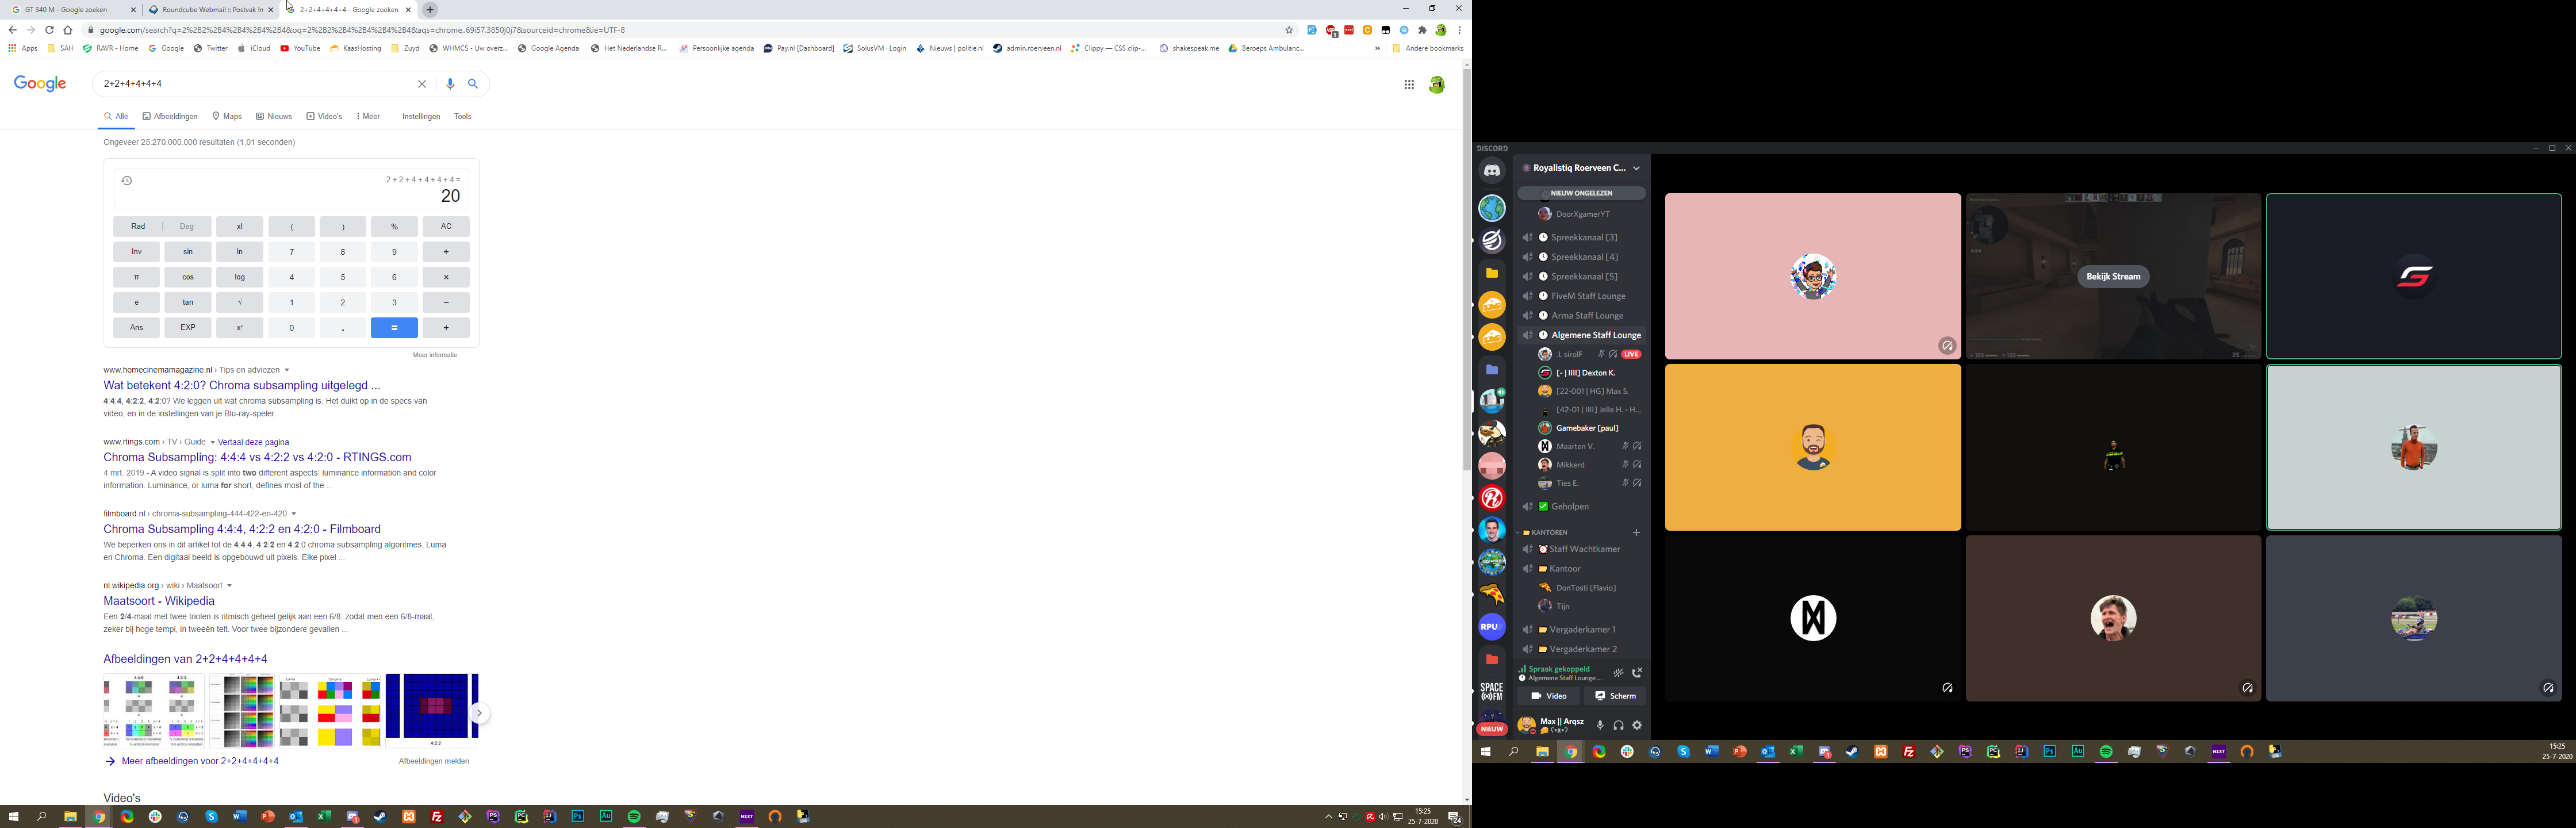
Task: Click calculator history icon
Action: point(127,181)
